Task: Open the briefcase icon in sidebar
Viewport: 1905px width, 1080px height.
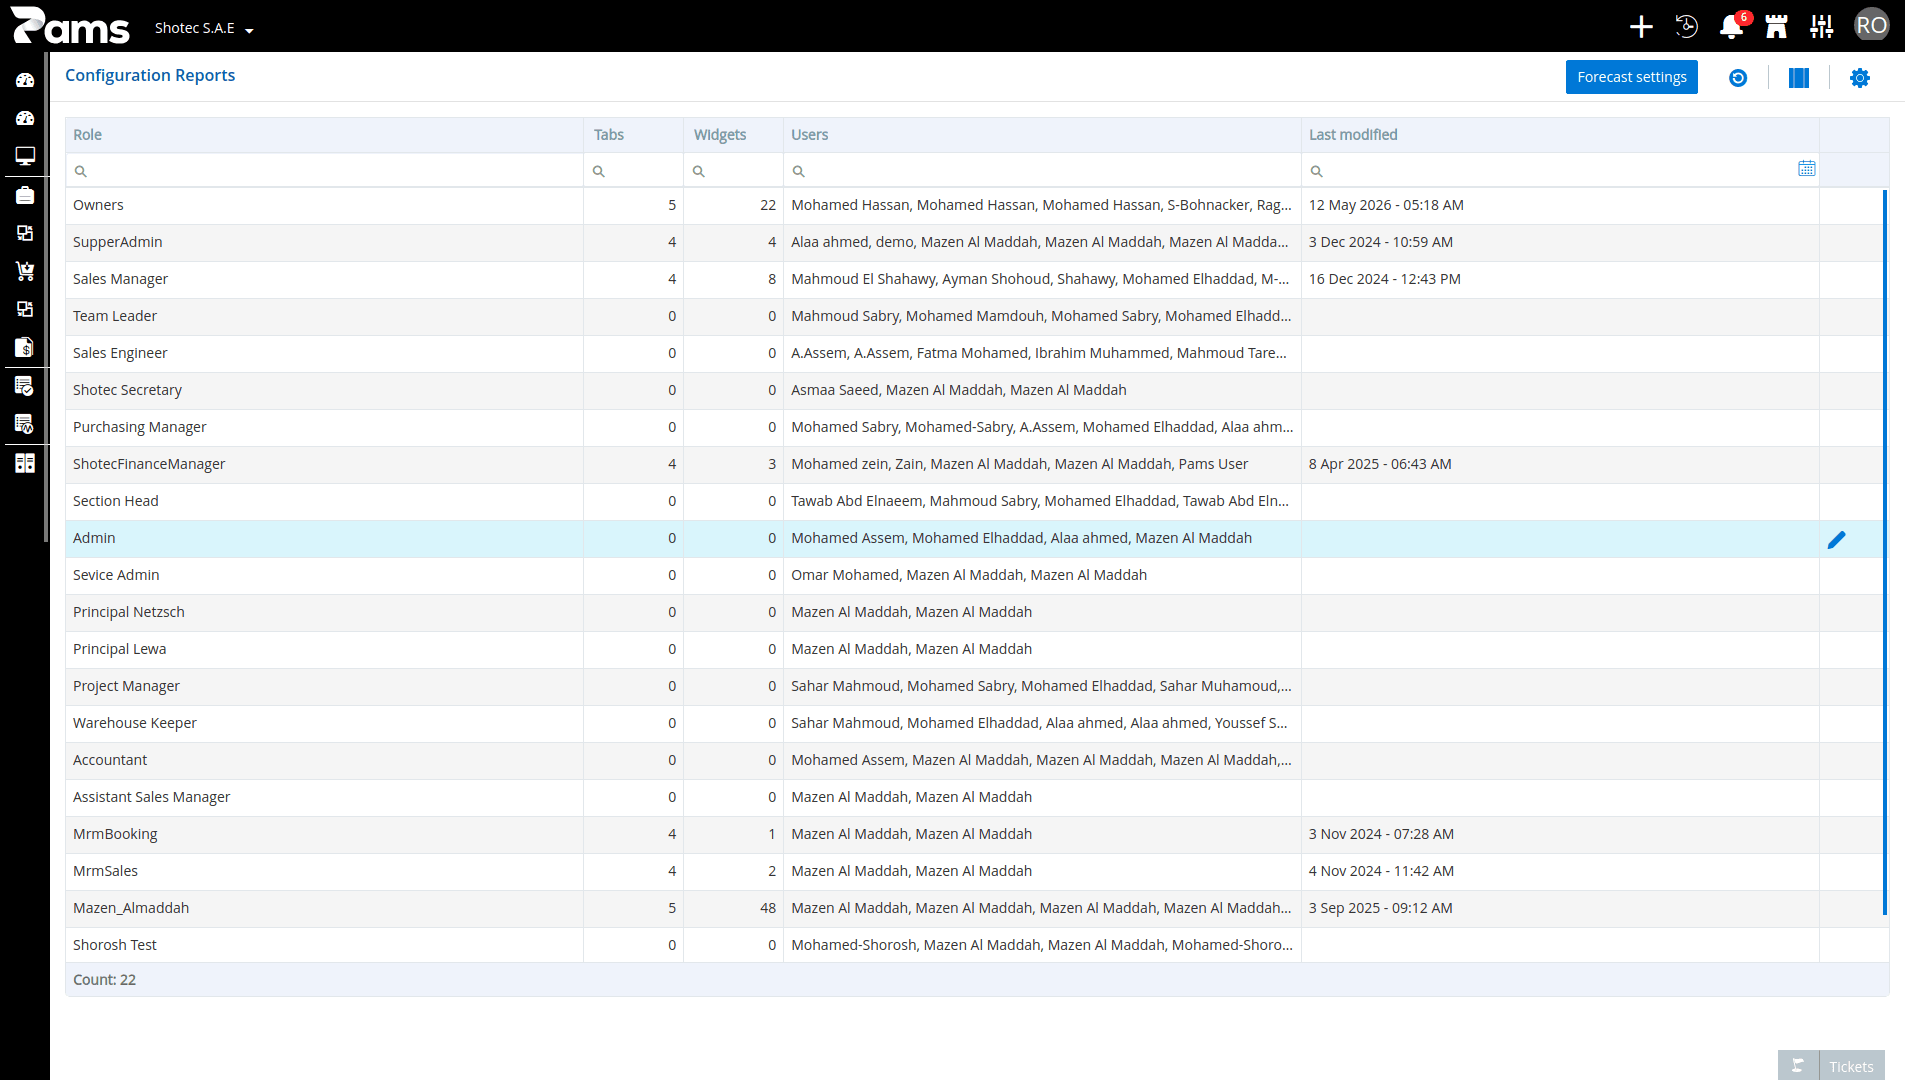Action: (x=25, y=195)
